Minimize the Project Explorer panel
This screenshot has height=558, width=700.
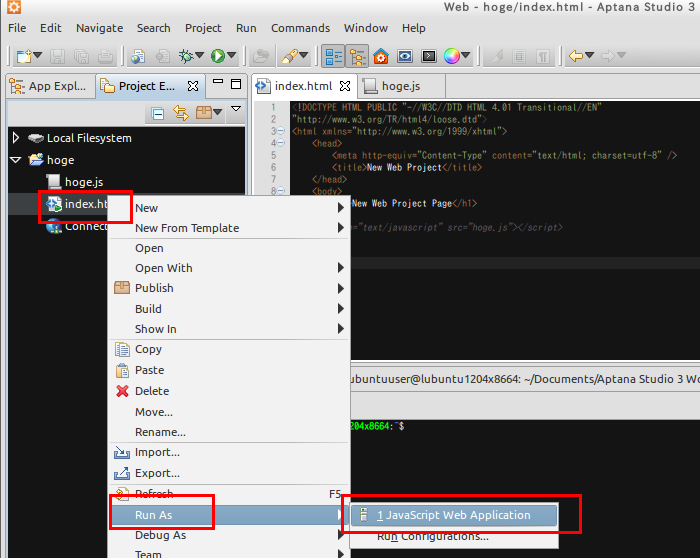coord(218,83)
